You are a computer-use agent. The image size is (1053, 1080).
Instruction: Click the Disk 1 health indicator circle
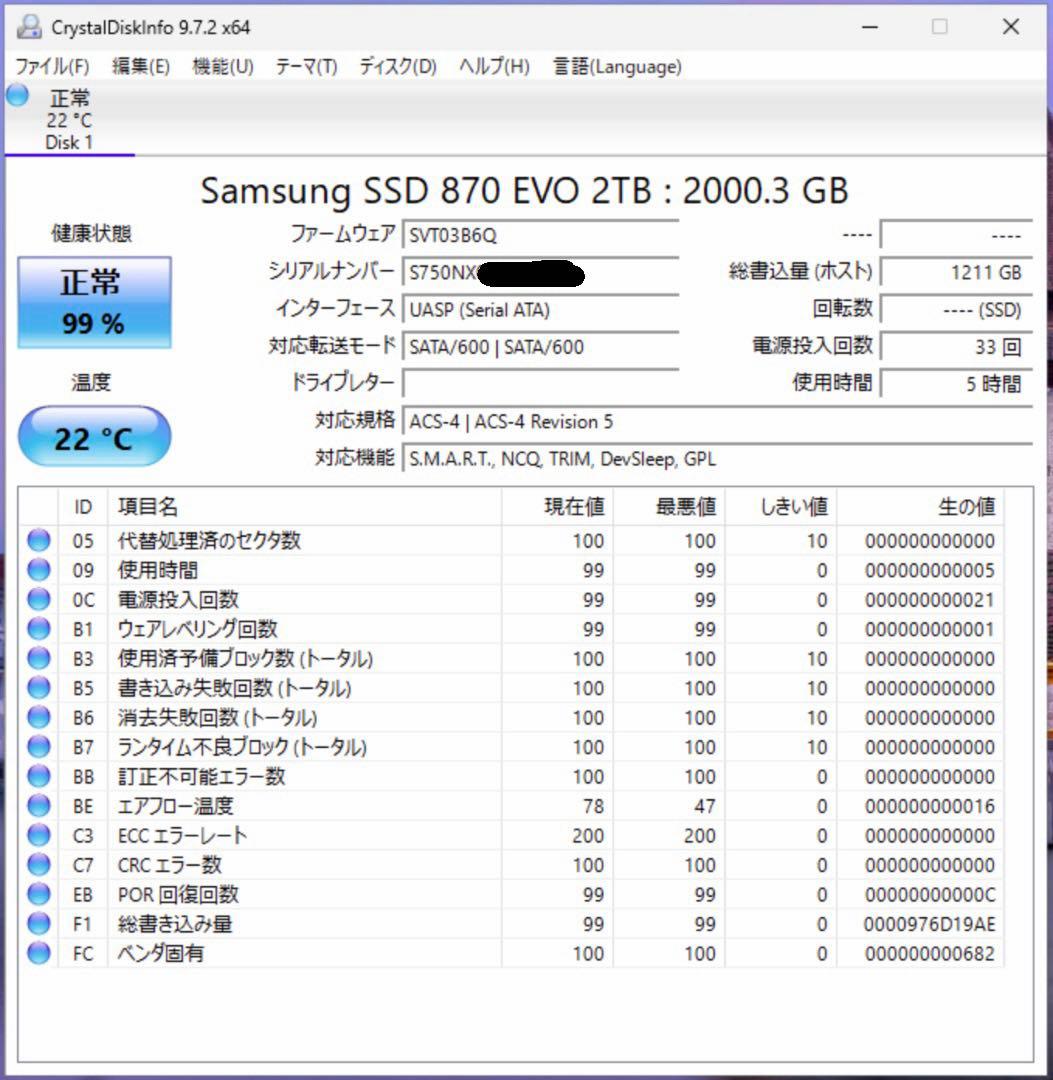coord(15,95)
